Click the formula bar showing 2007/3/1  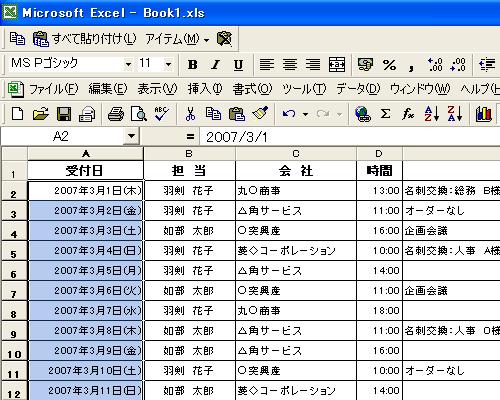pyautogui.click(x=350, y=137)
